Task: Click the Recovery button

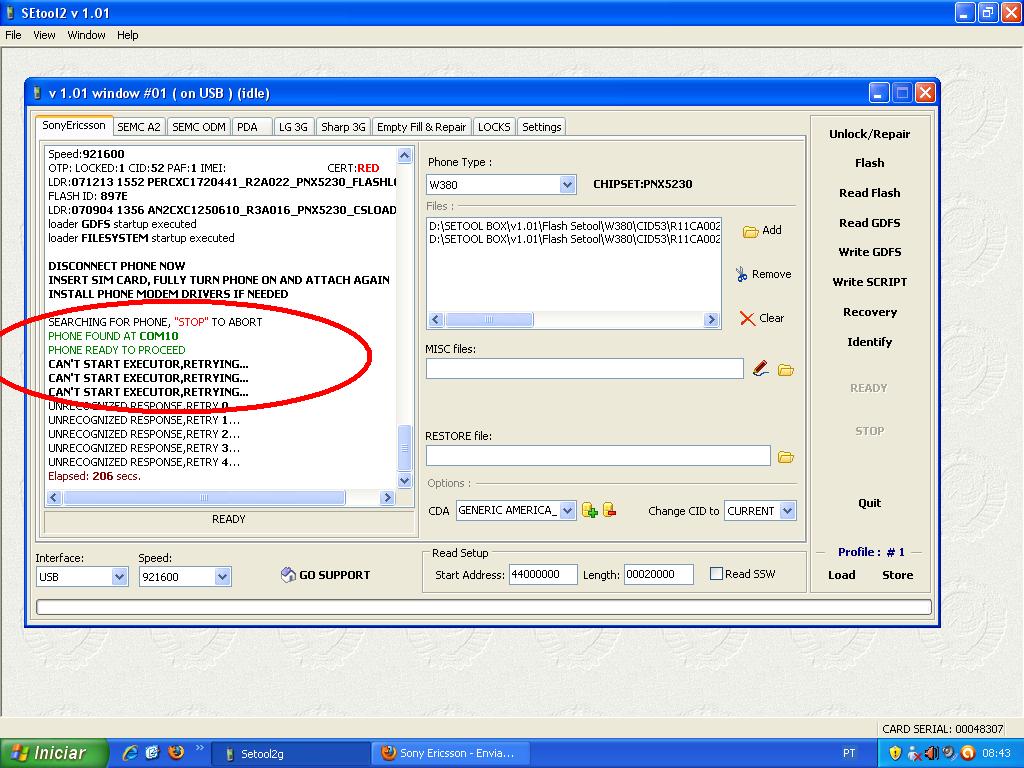Action: 869,312
